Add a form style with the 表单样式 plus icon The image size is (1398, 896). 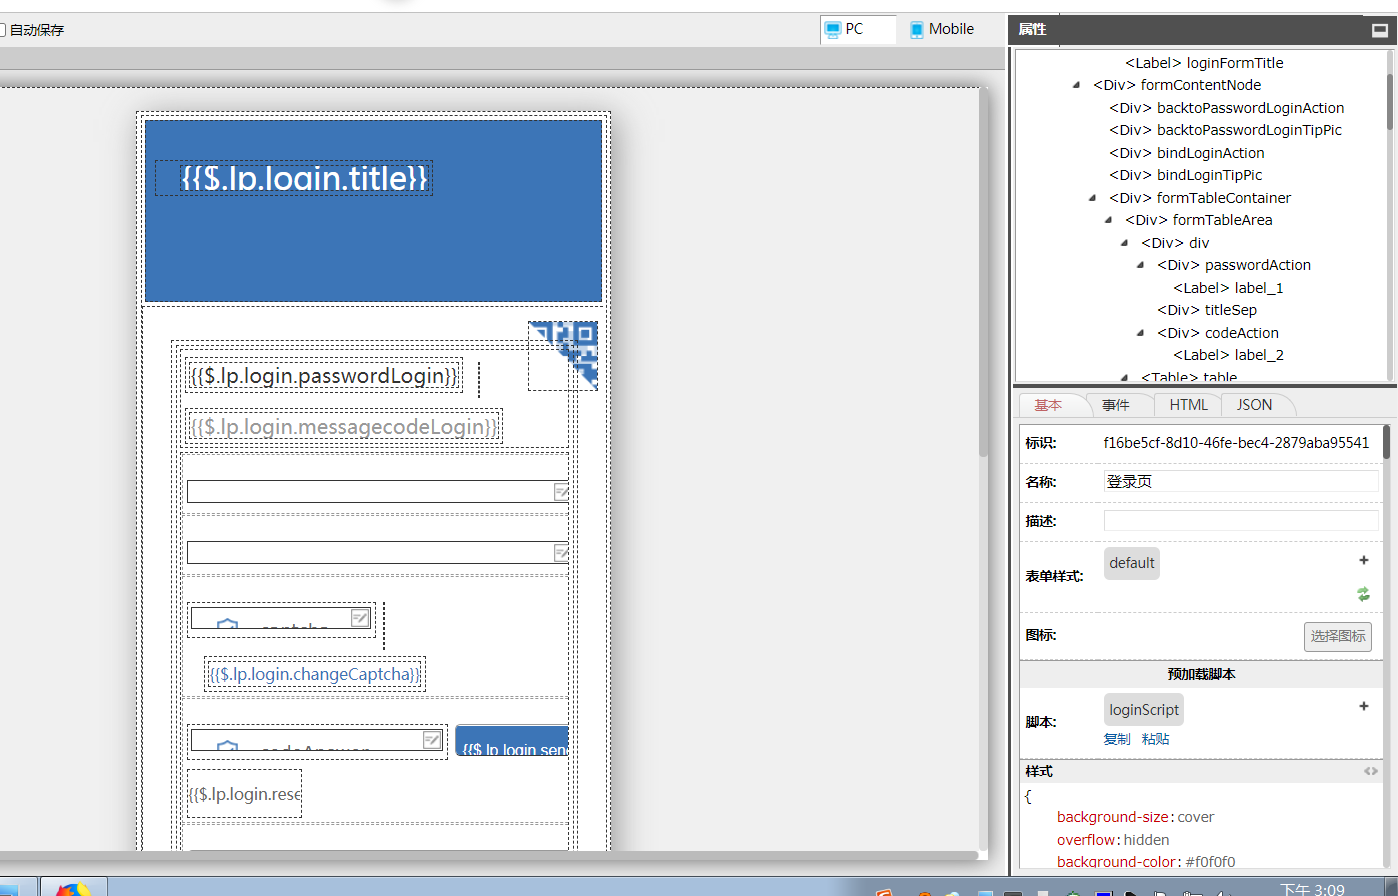point(1363,560)
